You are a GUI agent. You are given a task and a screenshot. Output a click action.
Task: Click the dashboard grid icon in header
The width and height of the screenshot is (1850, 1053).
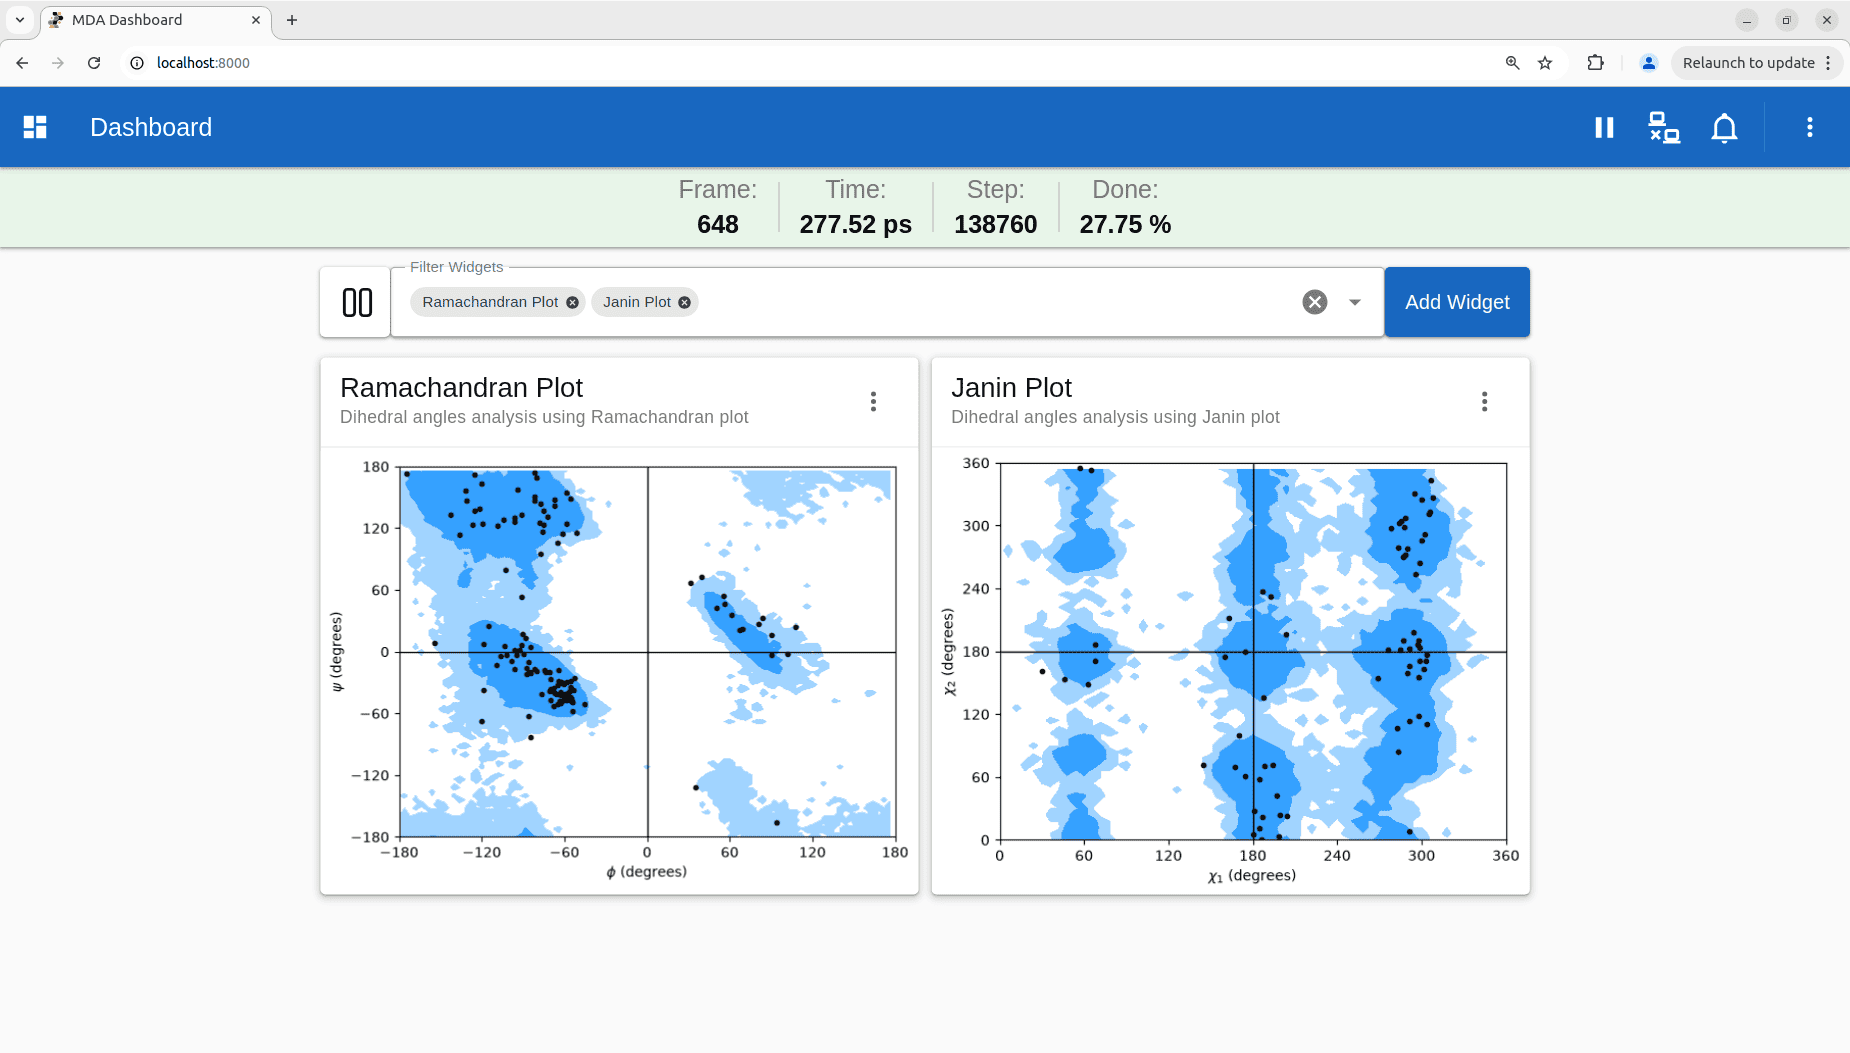35,127
